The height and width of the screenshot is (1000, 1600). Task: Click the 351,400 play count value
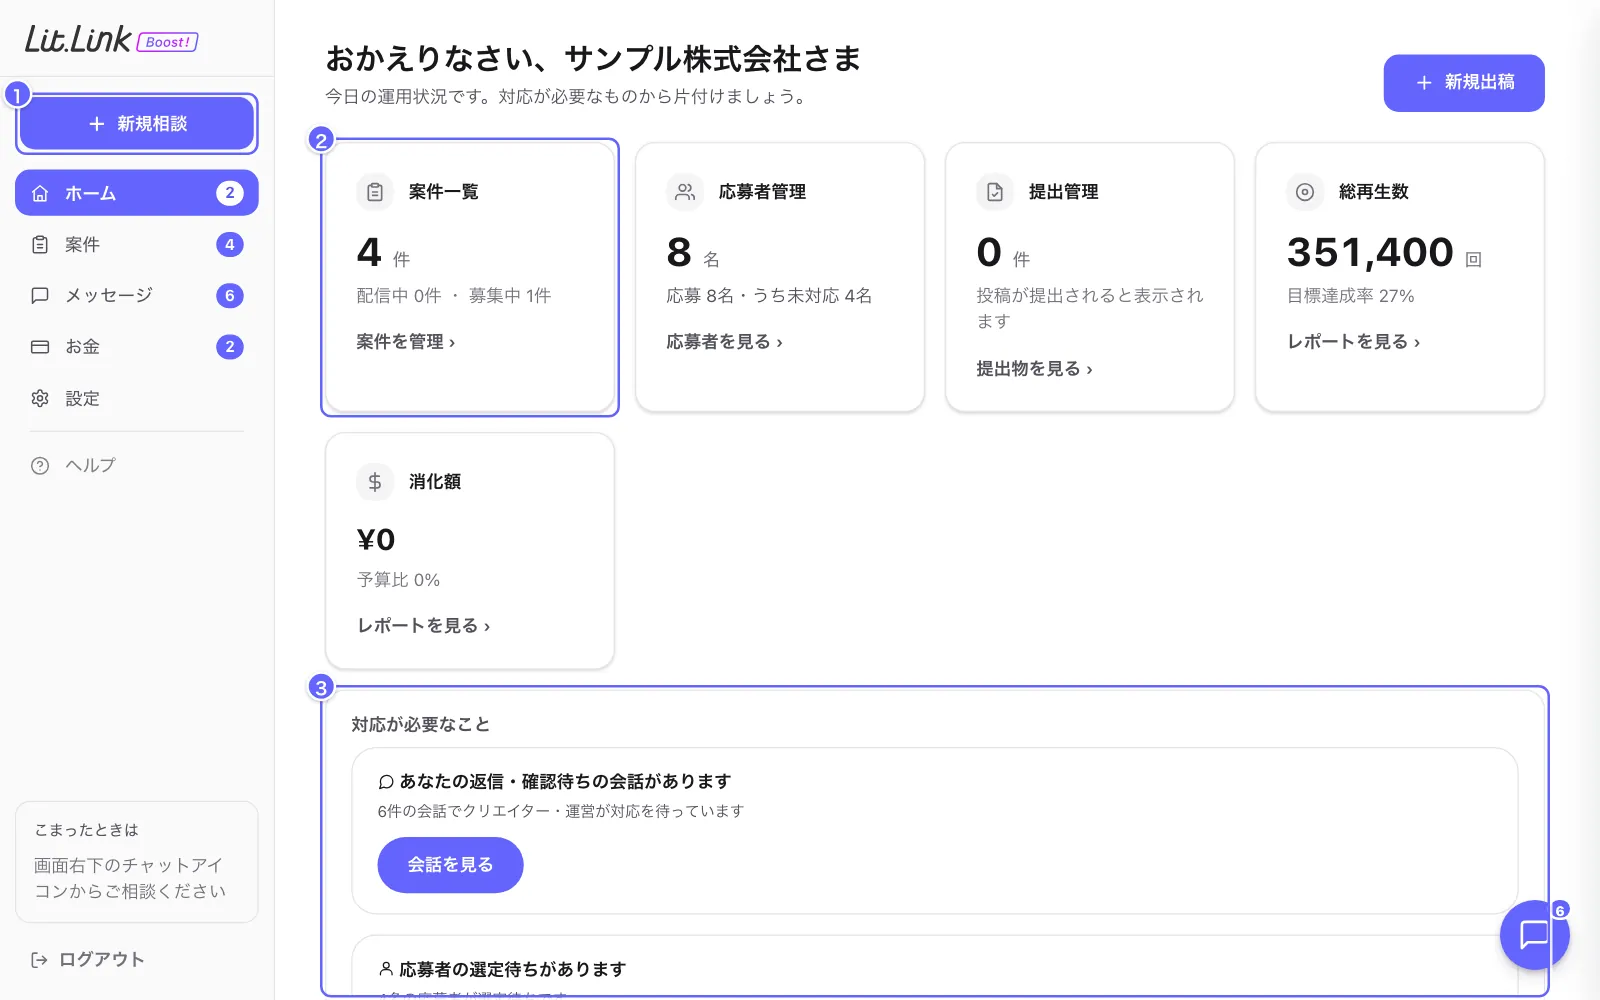[1370, 252]
